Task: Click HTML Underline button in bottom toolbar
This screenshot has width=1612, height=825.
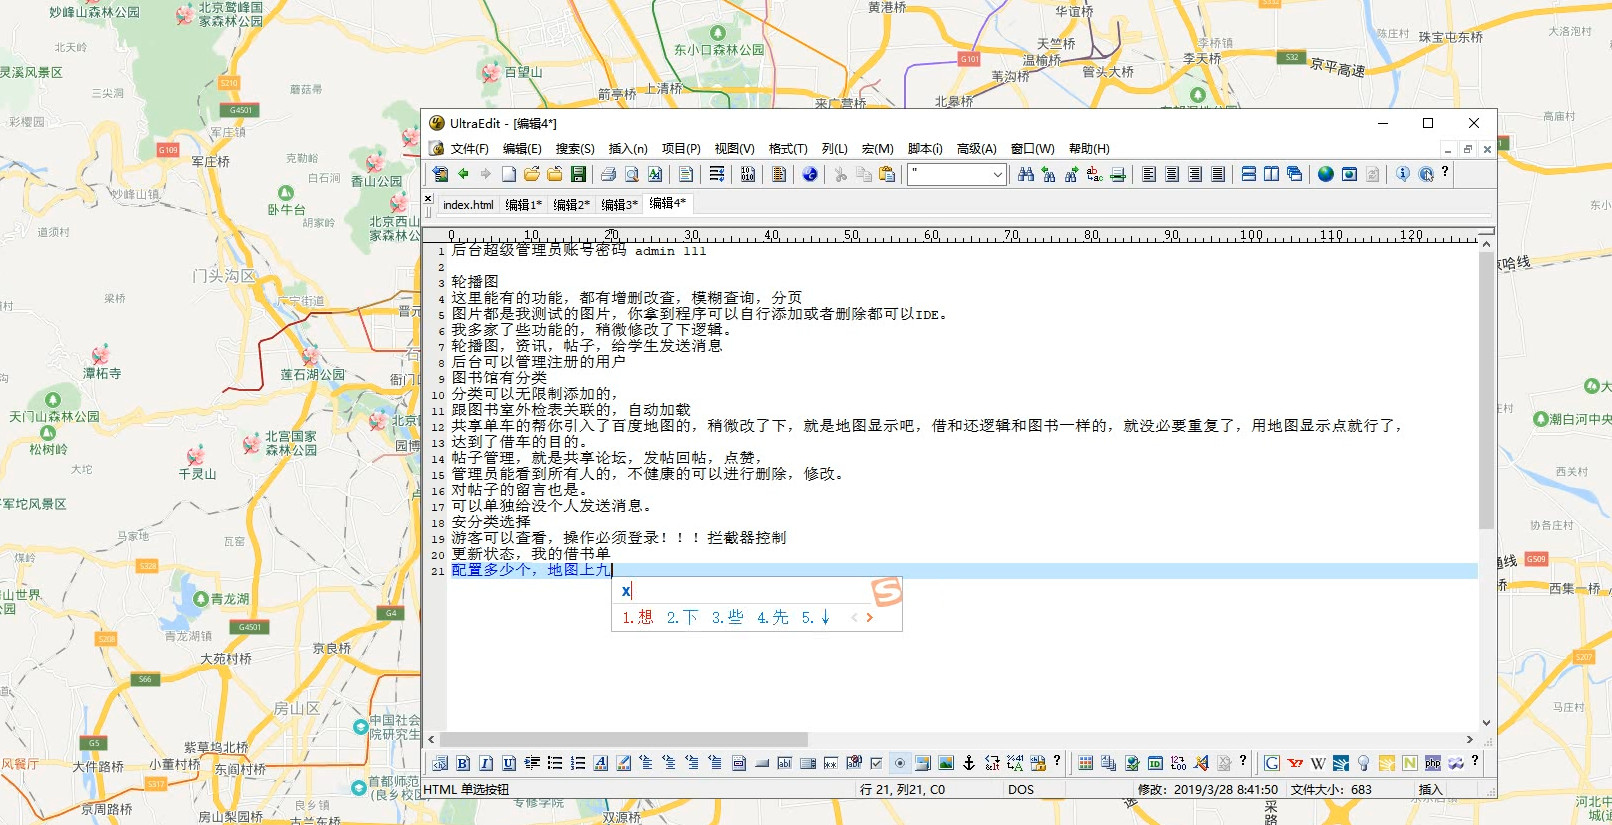Action: [x=509, y=763]
